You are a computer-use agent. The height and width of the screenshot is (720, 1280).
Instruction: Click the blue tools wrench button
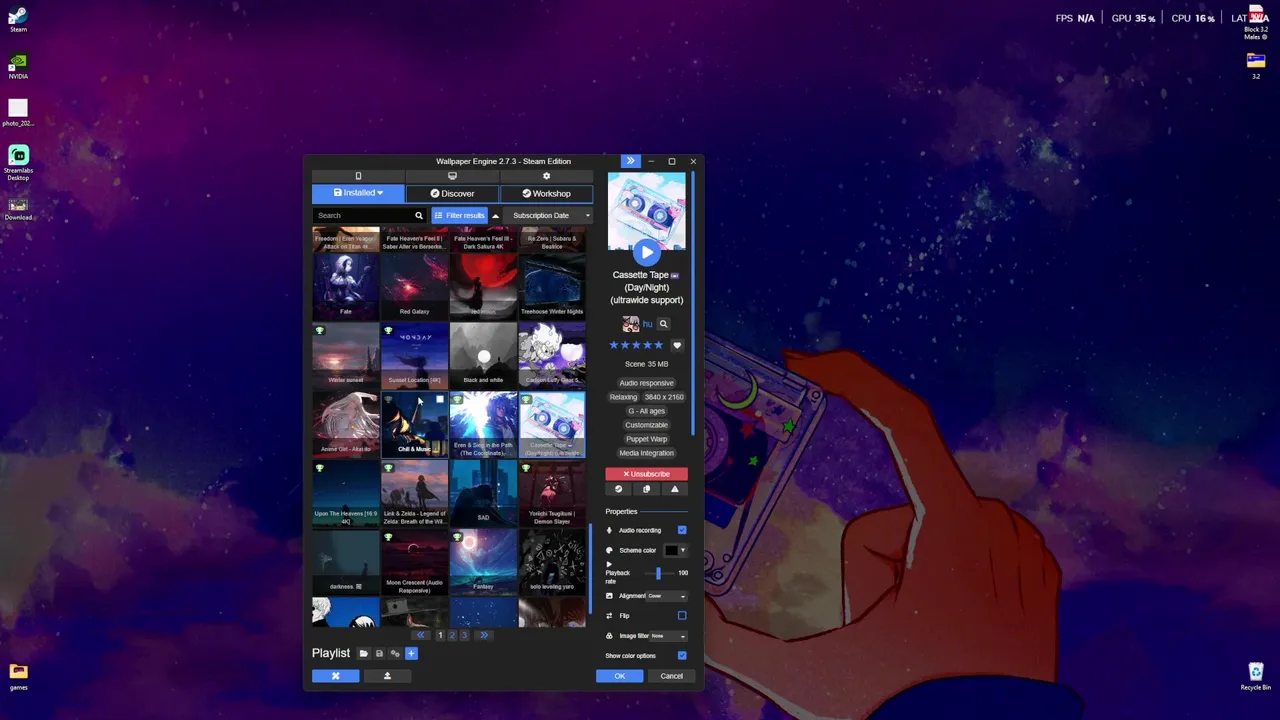335,676
